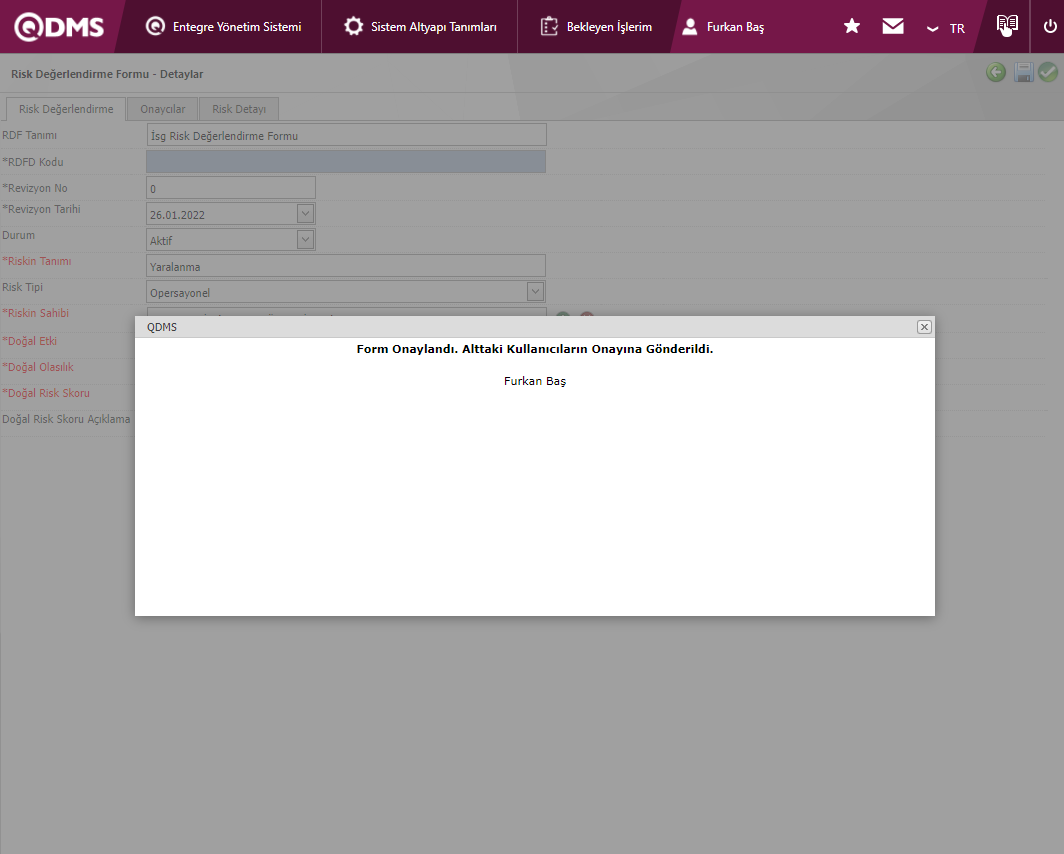Click the favorites star icon
The image size is (1064, 854).
[x=852, y=26]
